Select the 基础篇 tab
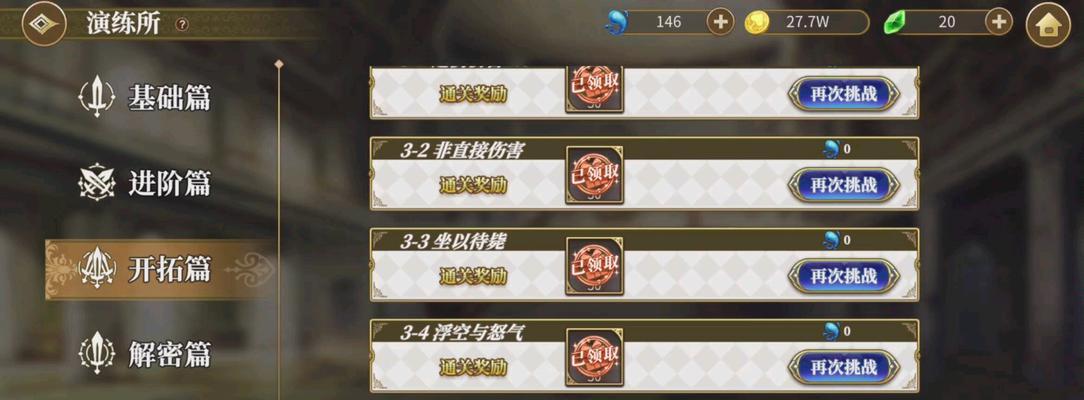This screenshot has height=400, width=1084. [x=145, y=98]
